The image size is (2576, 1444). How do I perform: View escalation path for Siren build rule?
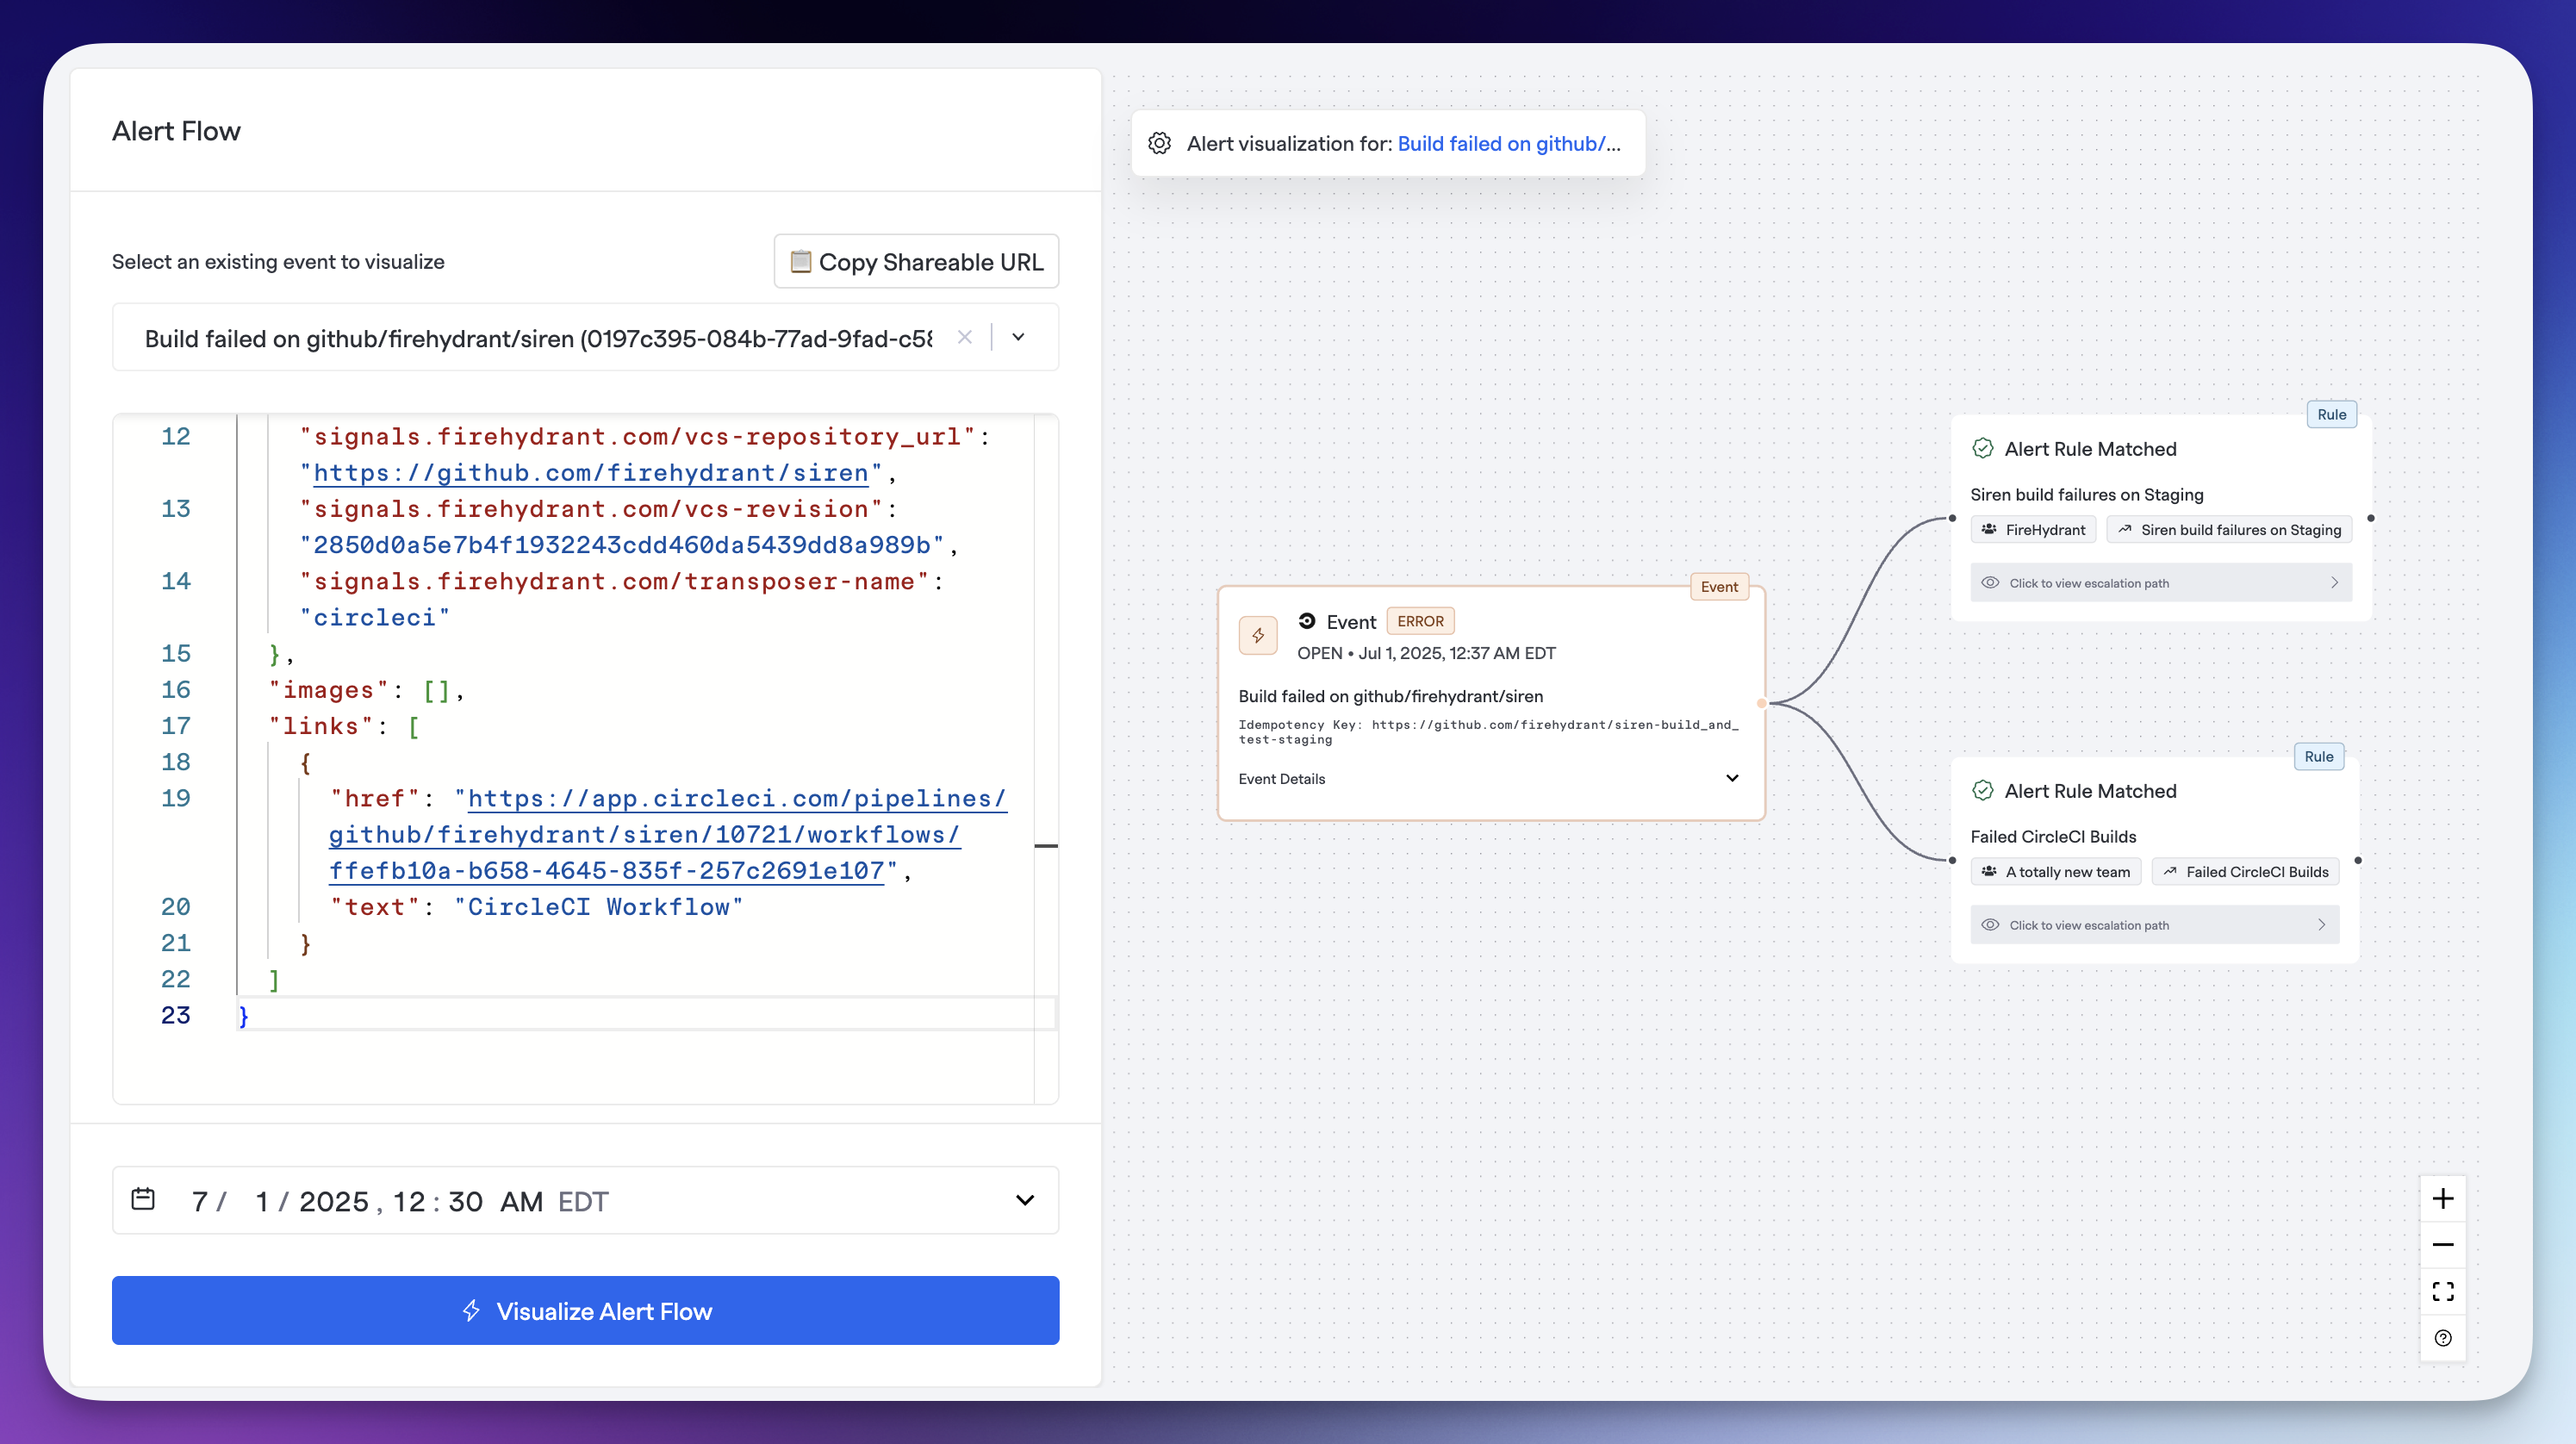2161,583
